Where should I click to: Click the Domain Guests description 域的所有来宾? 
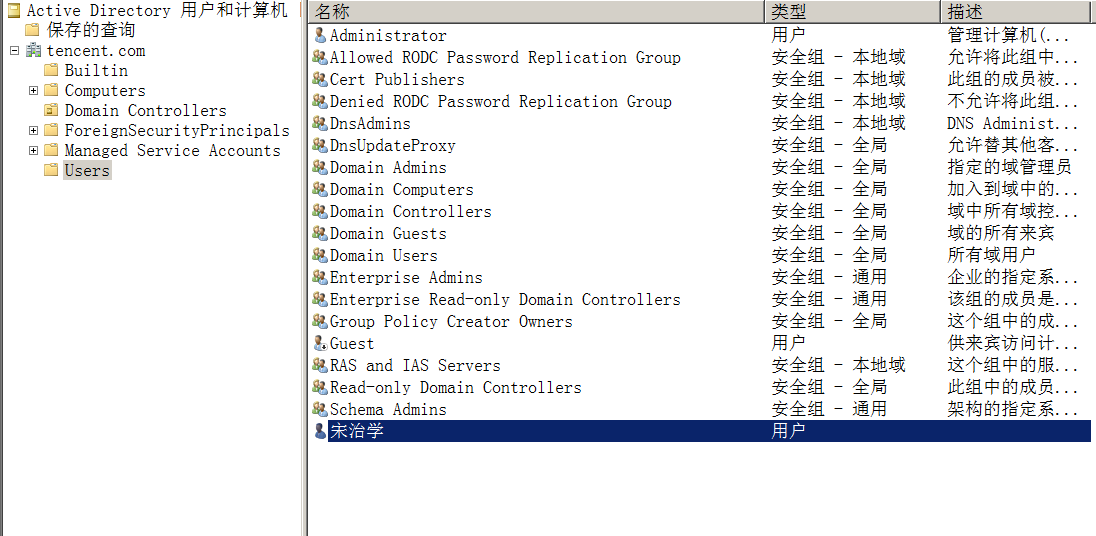click(1000, 233)
